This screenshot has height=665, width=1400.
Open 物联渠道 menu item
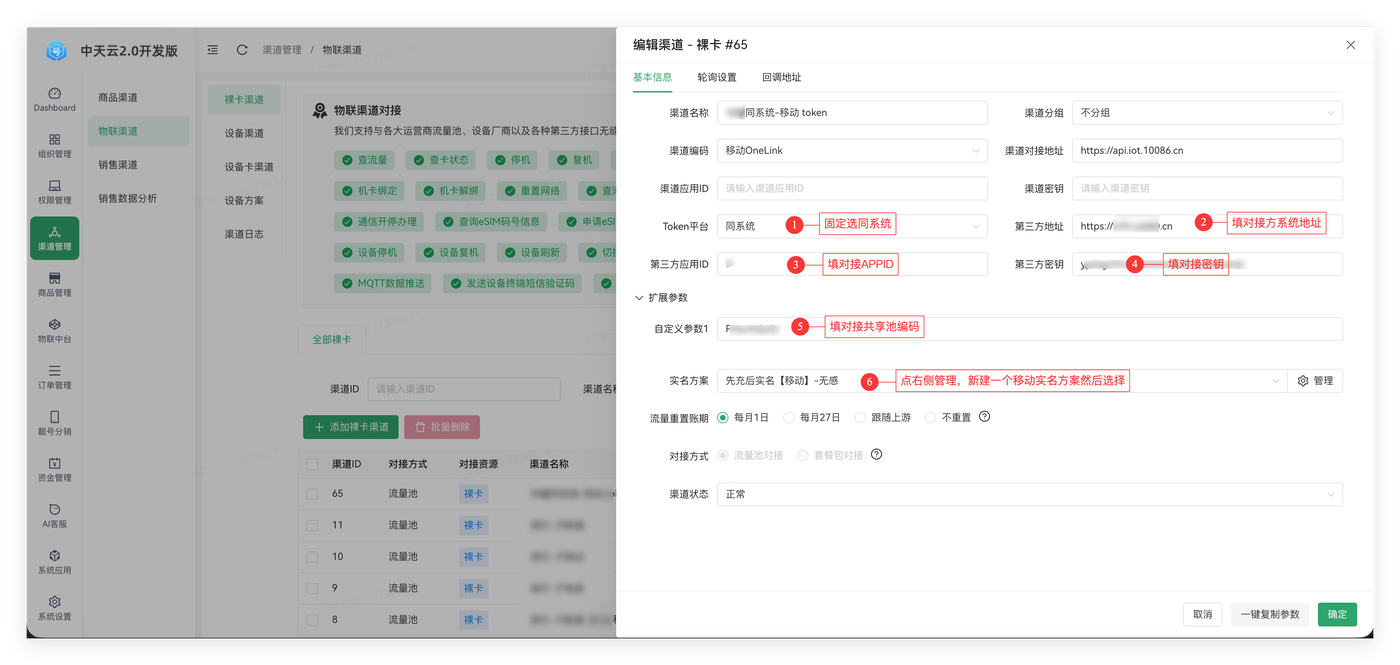coord(138,131)
